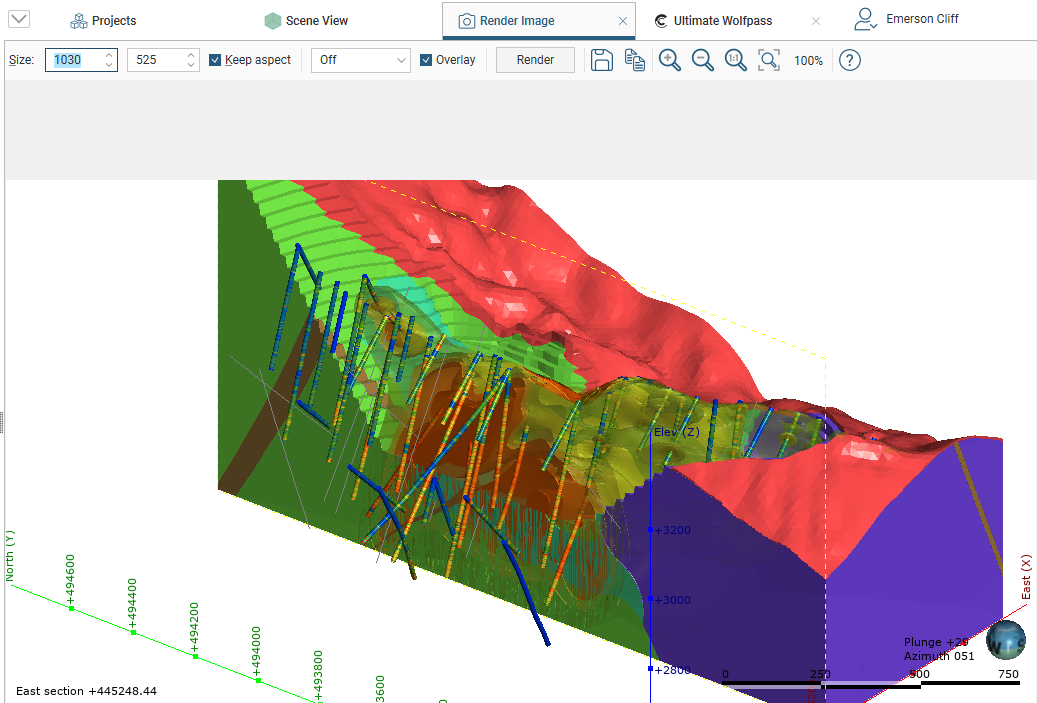Open the Scene View tab
The image size is (1037, 703).
(306, 21)
